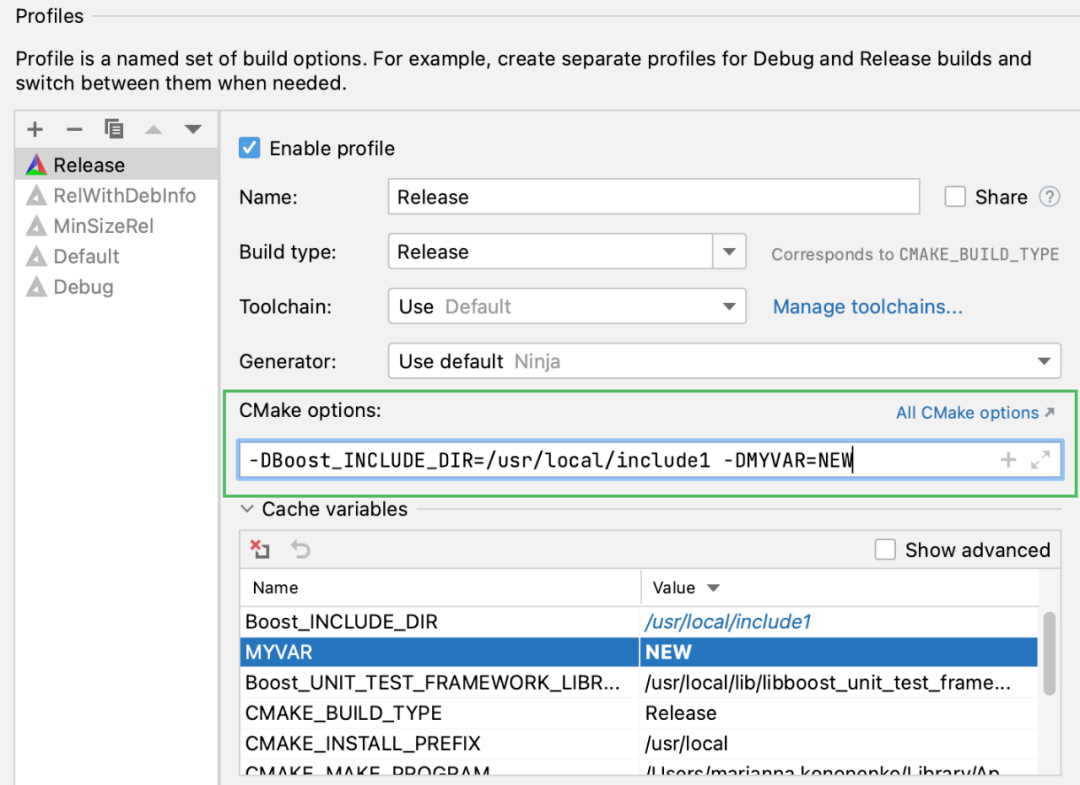Open the Build type dropdown
Viewport: 1080px width, 785px height.
coord(729,252)
